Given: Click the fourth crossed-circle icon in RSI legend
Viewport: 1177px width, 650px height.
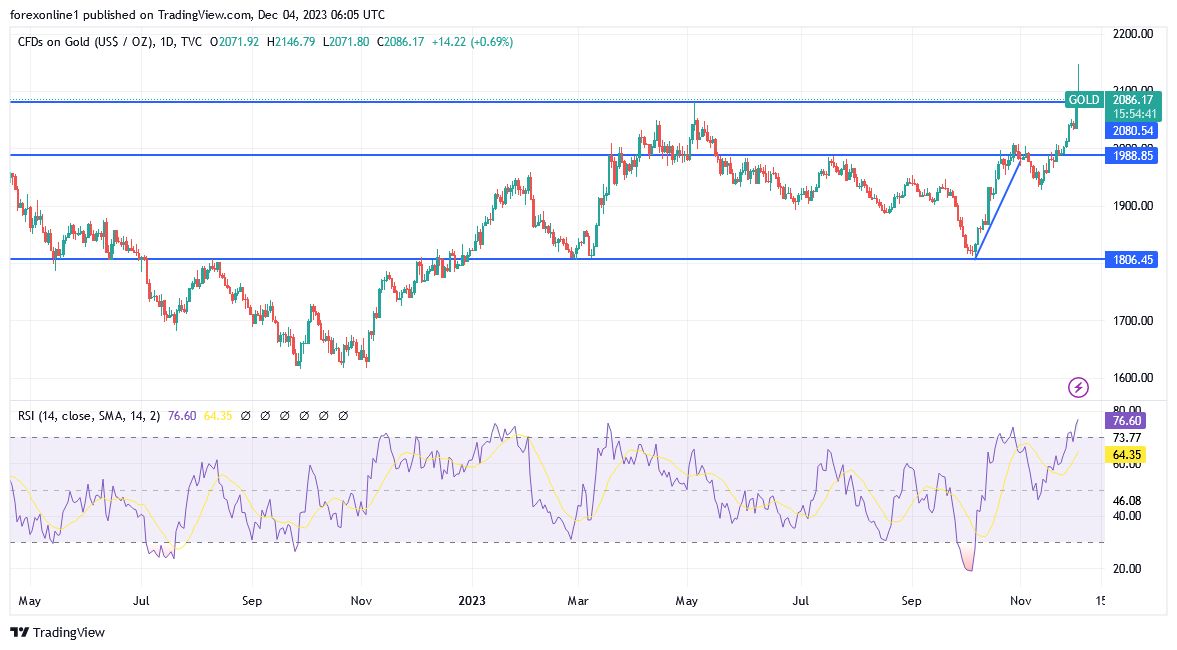Looking at the screenshot, I should [304, 416].
